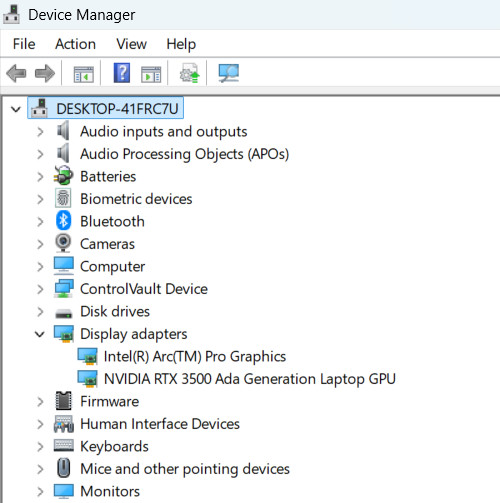
Task: Click Show/Hide Console Tree toolbar icon
Action: click(x=84, y=74)
